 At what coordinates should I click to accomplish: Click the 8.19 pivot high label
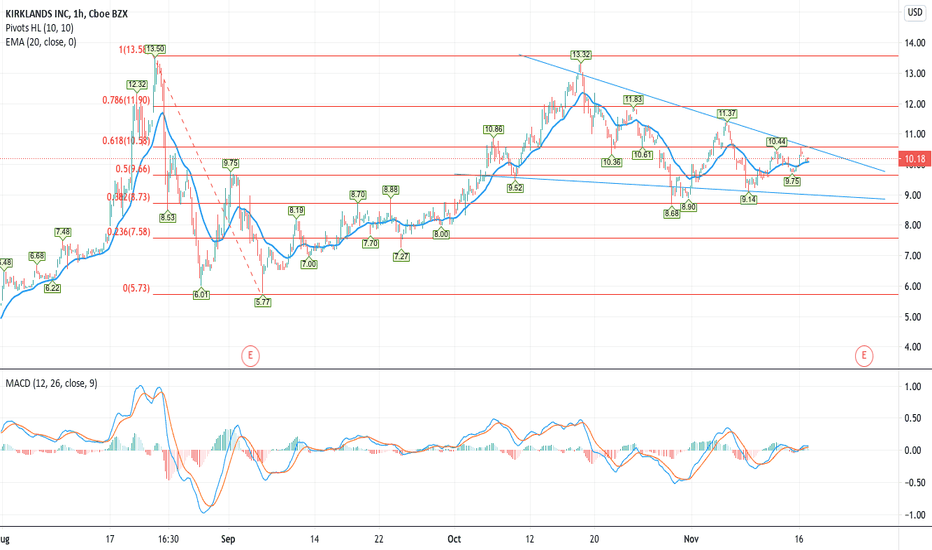pos(297,210)
